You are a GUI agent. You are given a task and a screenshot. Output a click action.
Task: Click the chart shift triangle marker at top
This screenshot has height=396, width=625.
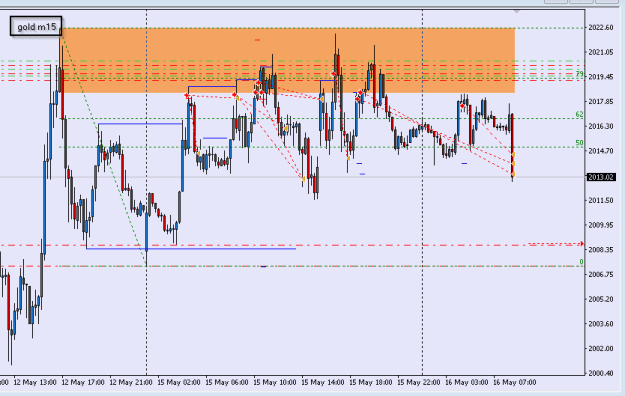517,12
